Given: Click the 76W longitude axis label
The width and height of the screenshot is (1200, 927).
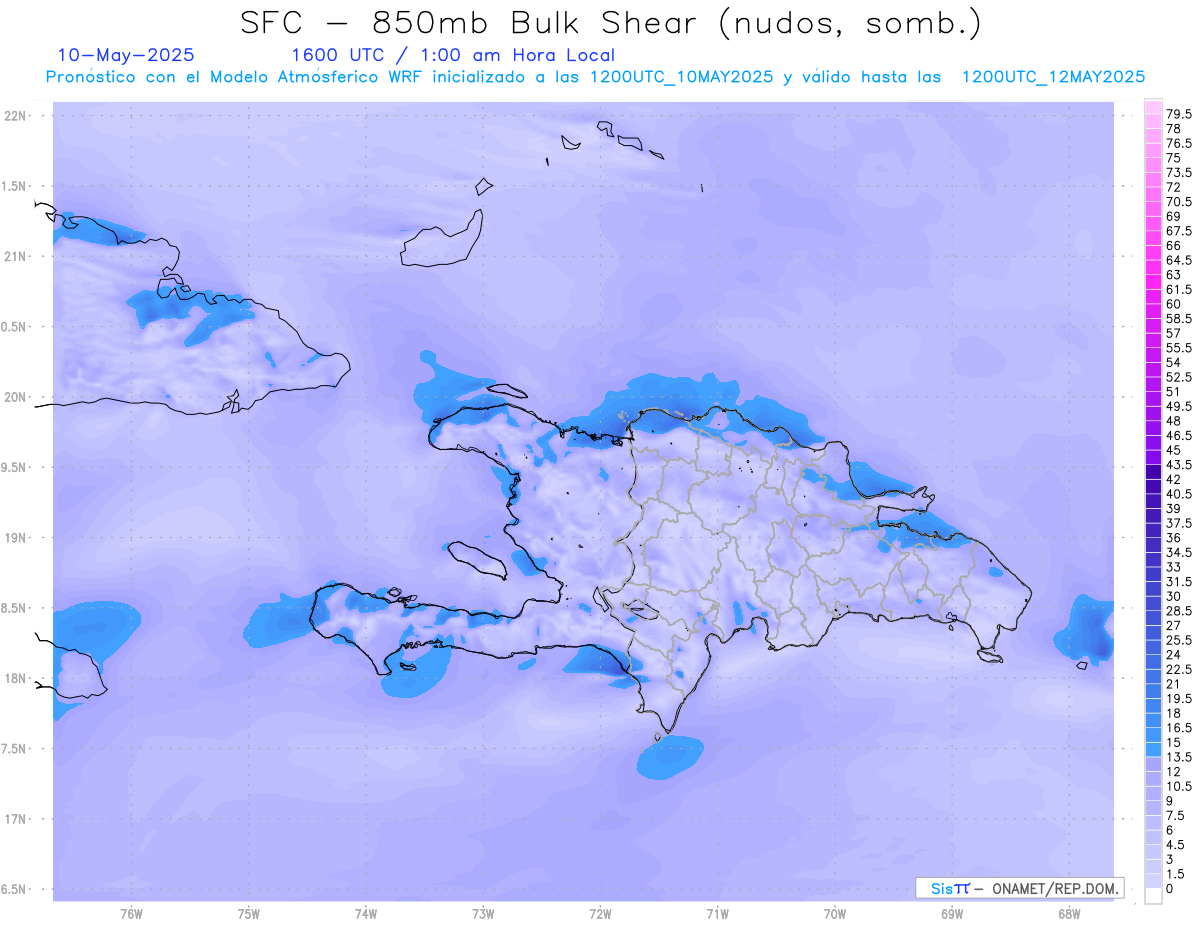Looking at the screenshot, I should (131, 914).
